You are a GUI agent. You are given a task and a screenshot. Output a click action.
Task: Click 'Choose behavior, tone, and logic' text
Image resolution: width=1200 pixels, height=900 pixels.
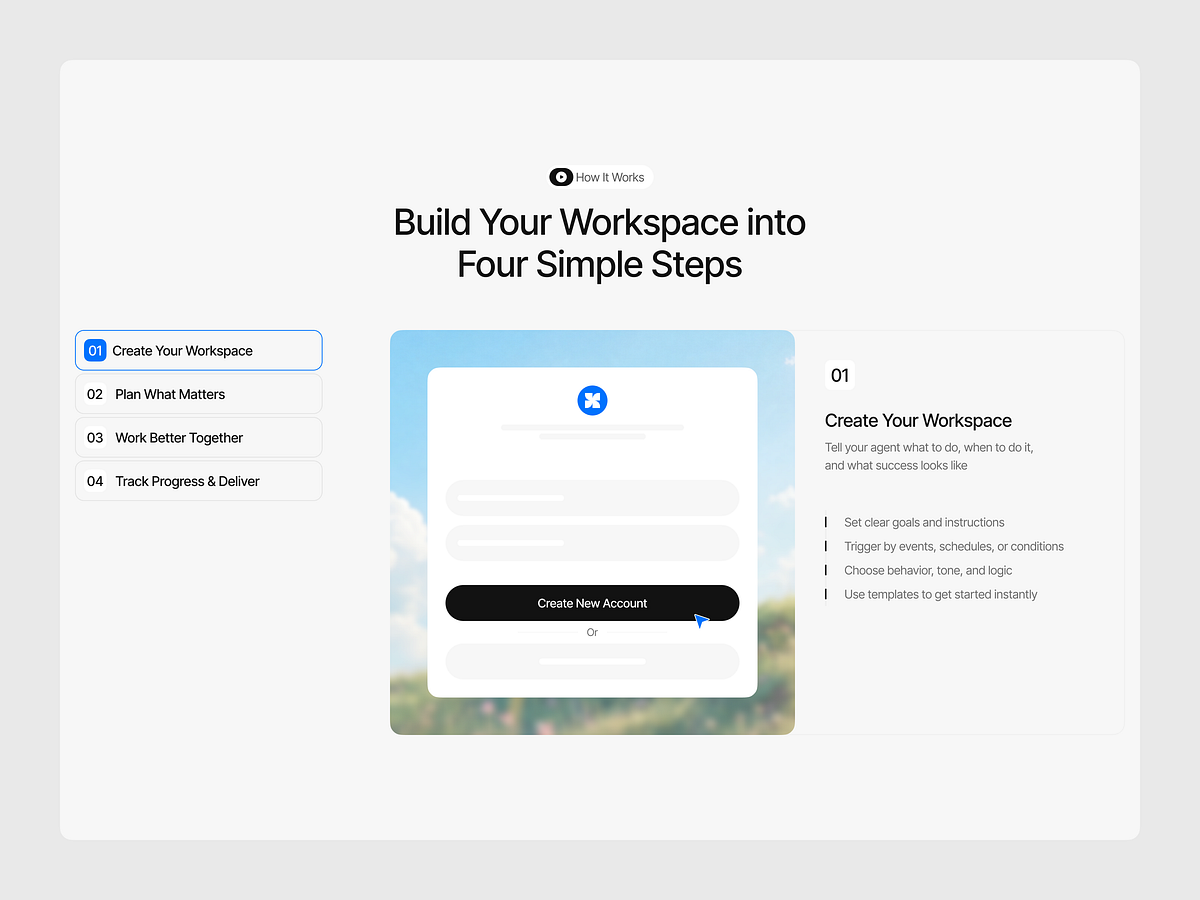pyautogui.click(x=928, y=570)
